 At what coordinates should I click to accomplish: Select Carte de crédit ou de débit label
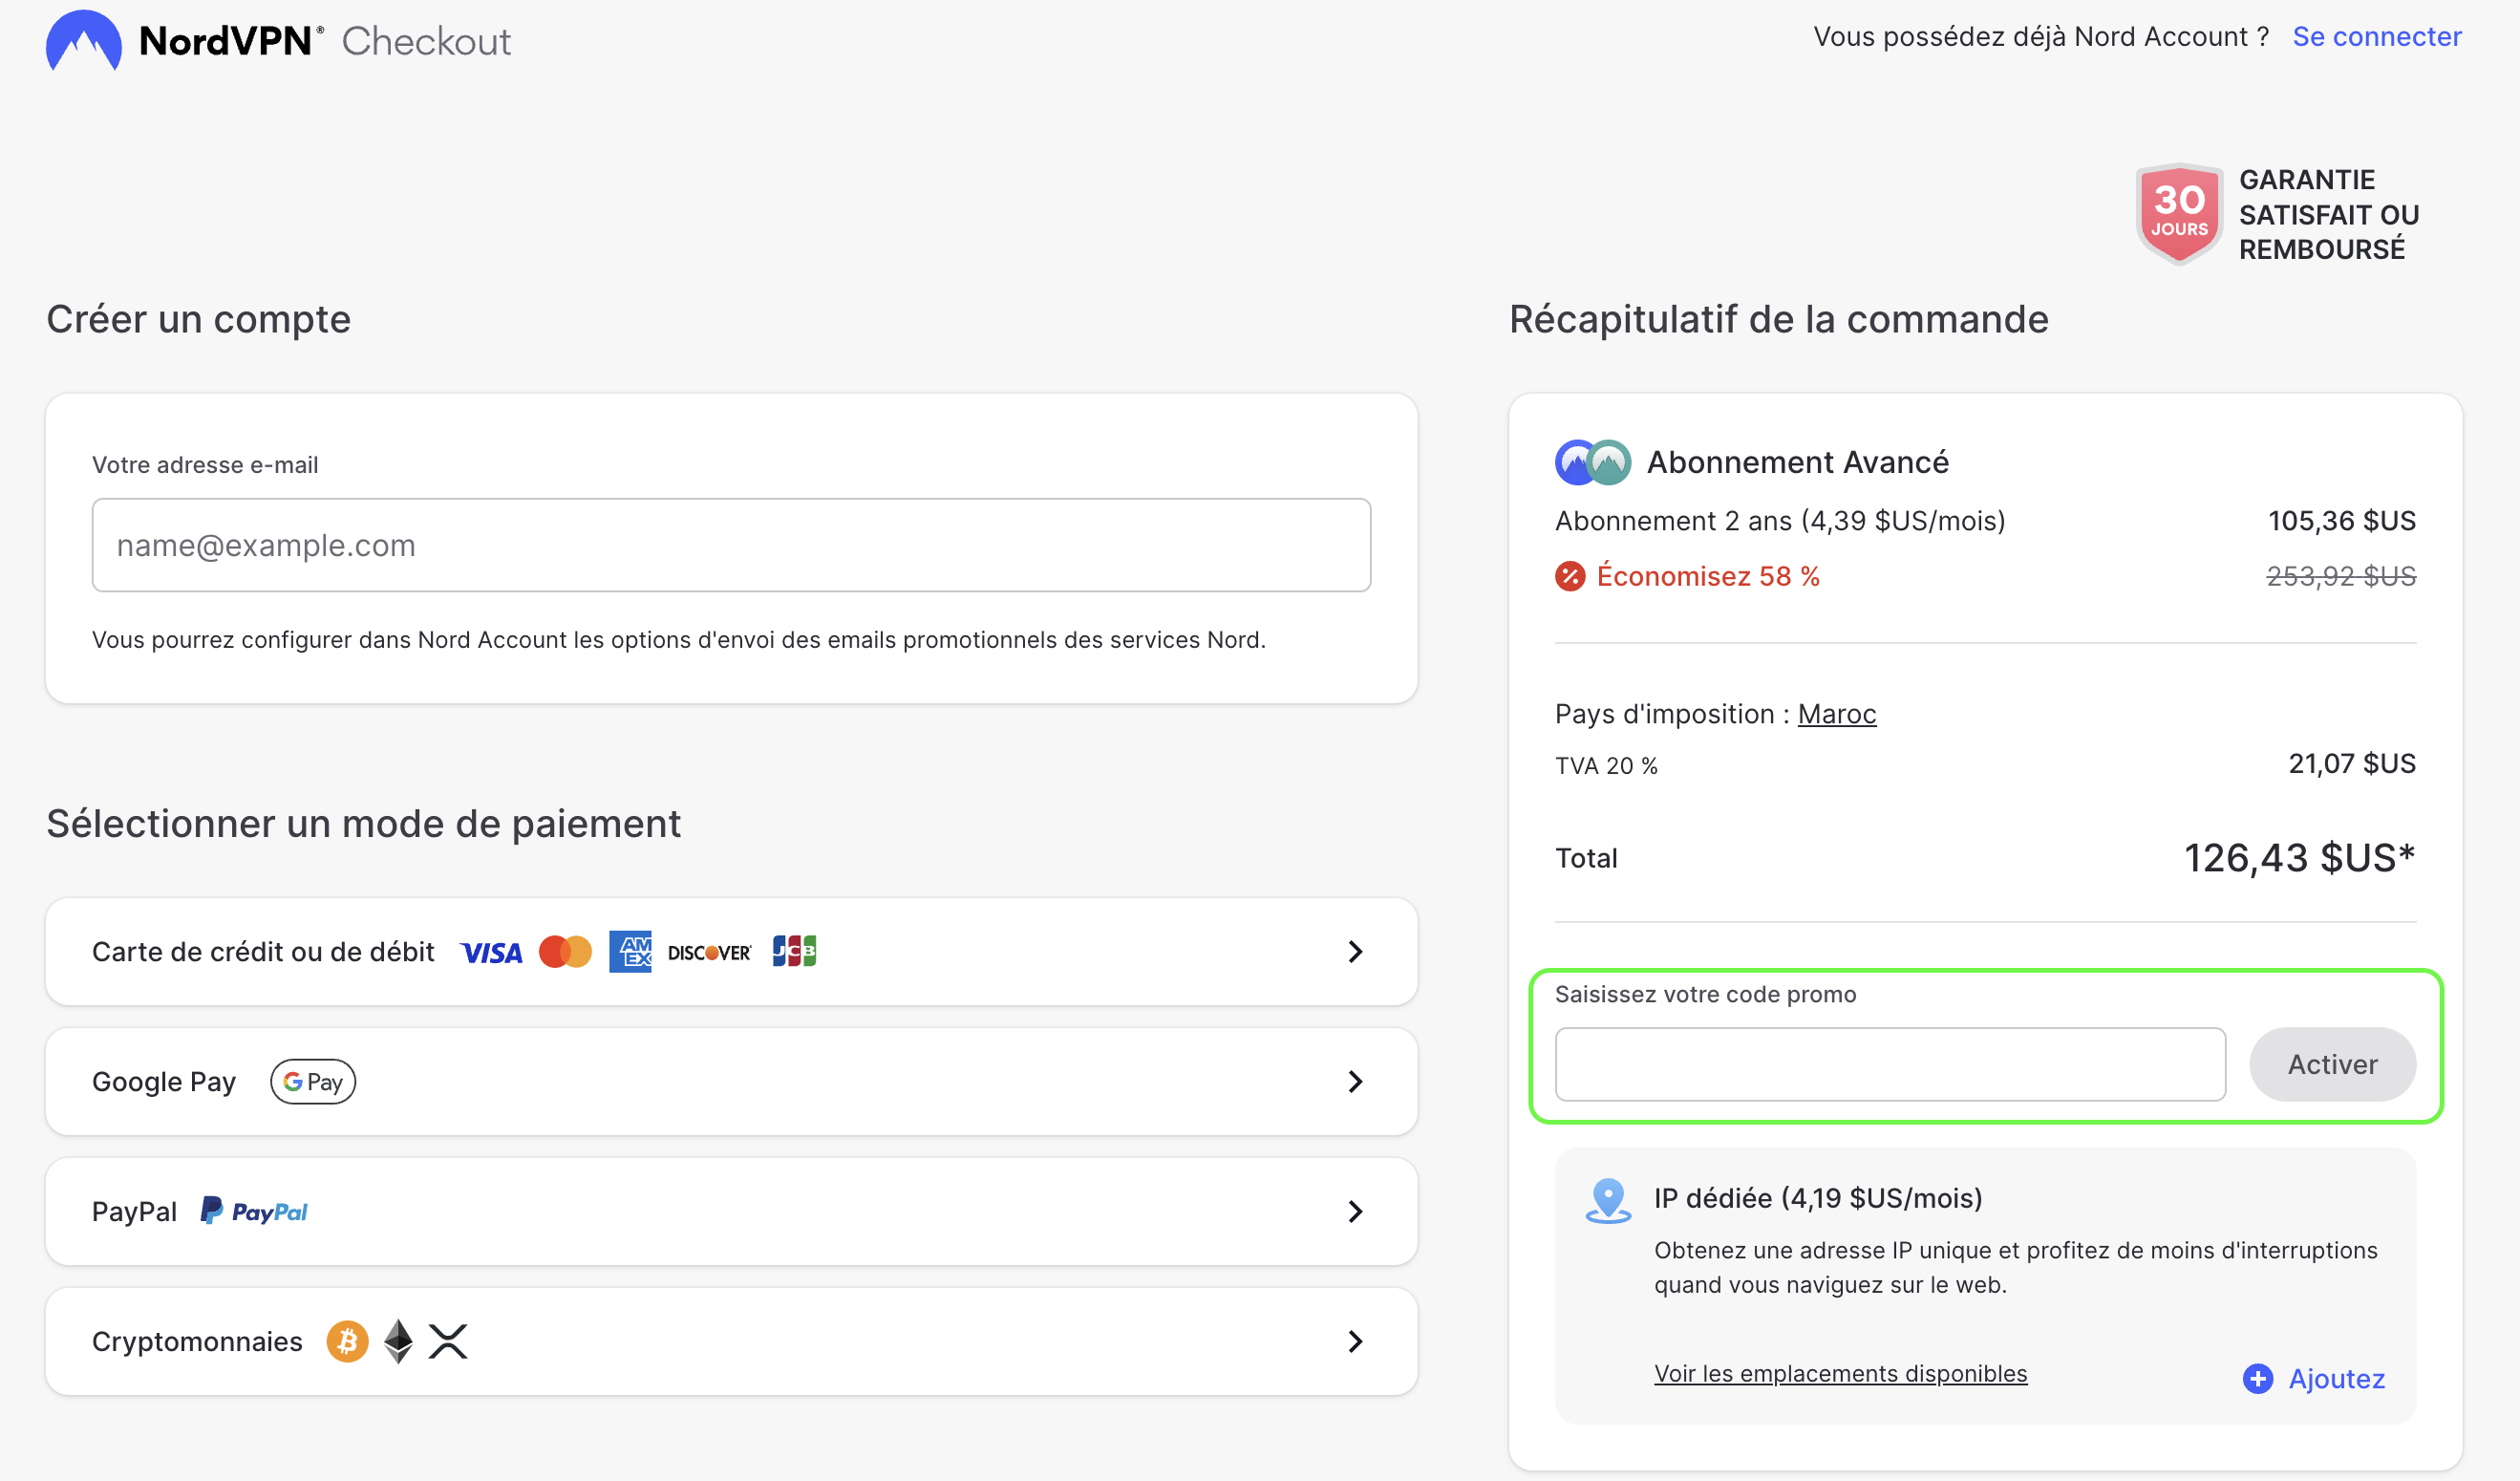click(263, 952)
